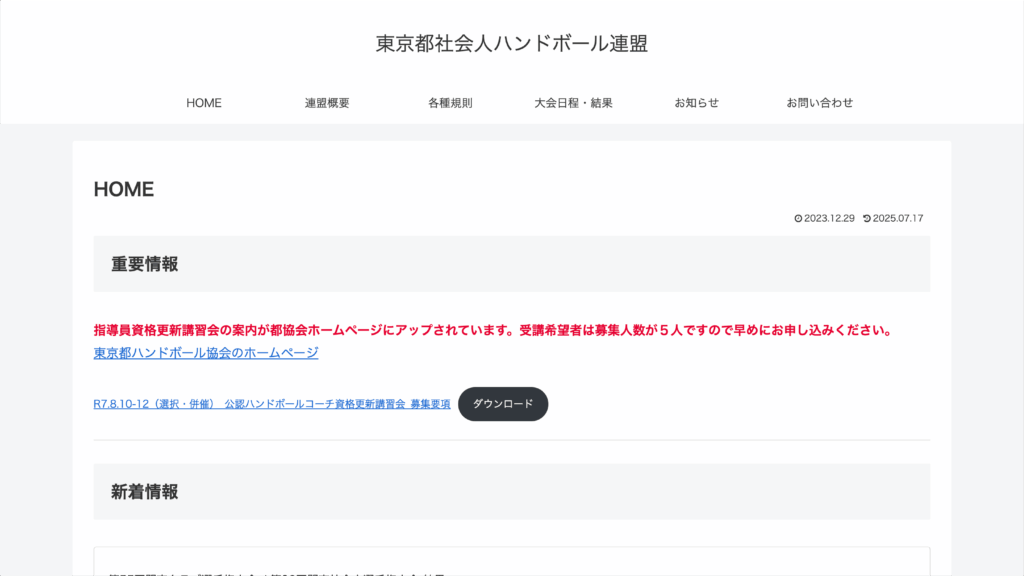Select 各種規則 in the navigation bar
Viewport: 1024px width, 576px height.
point(450,103)
